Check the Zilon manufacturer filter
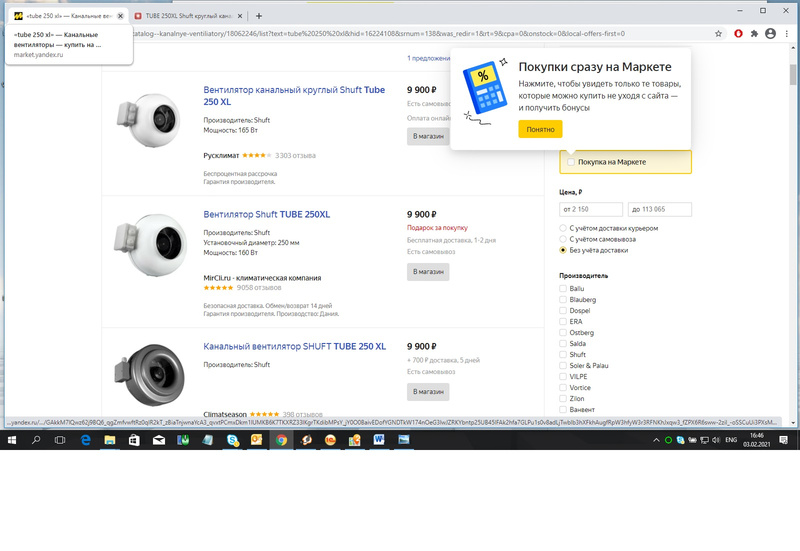 (563, 398)
